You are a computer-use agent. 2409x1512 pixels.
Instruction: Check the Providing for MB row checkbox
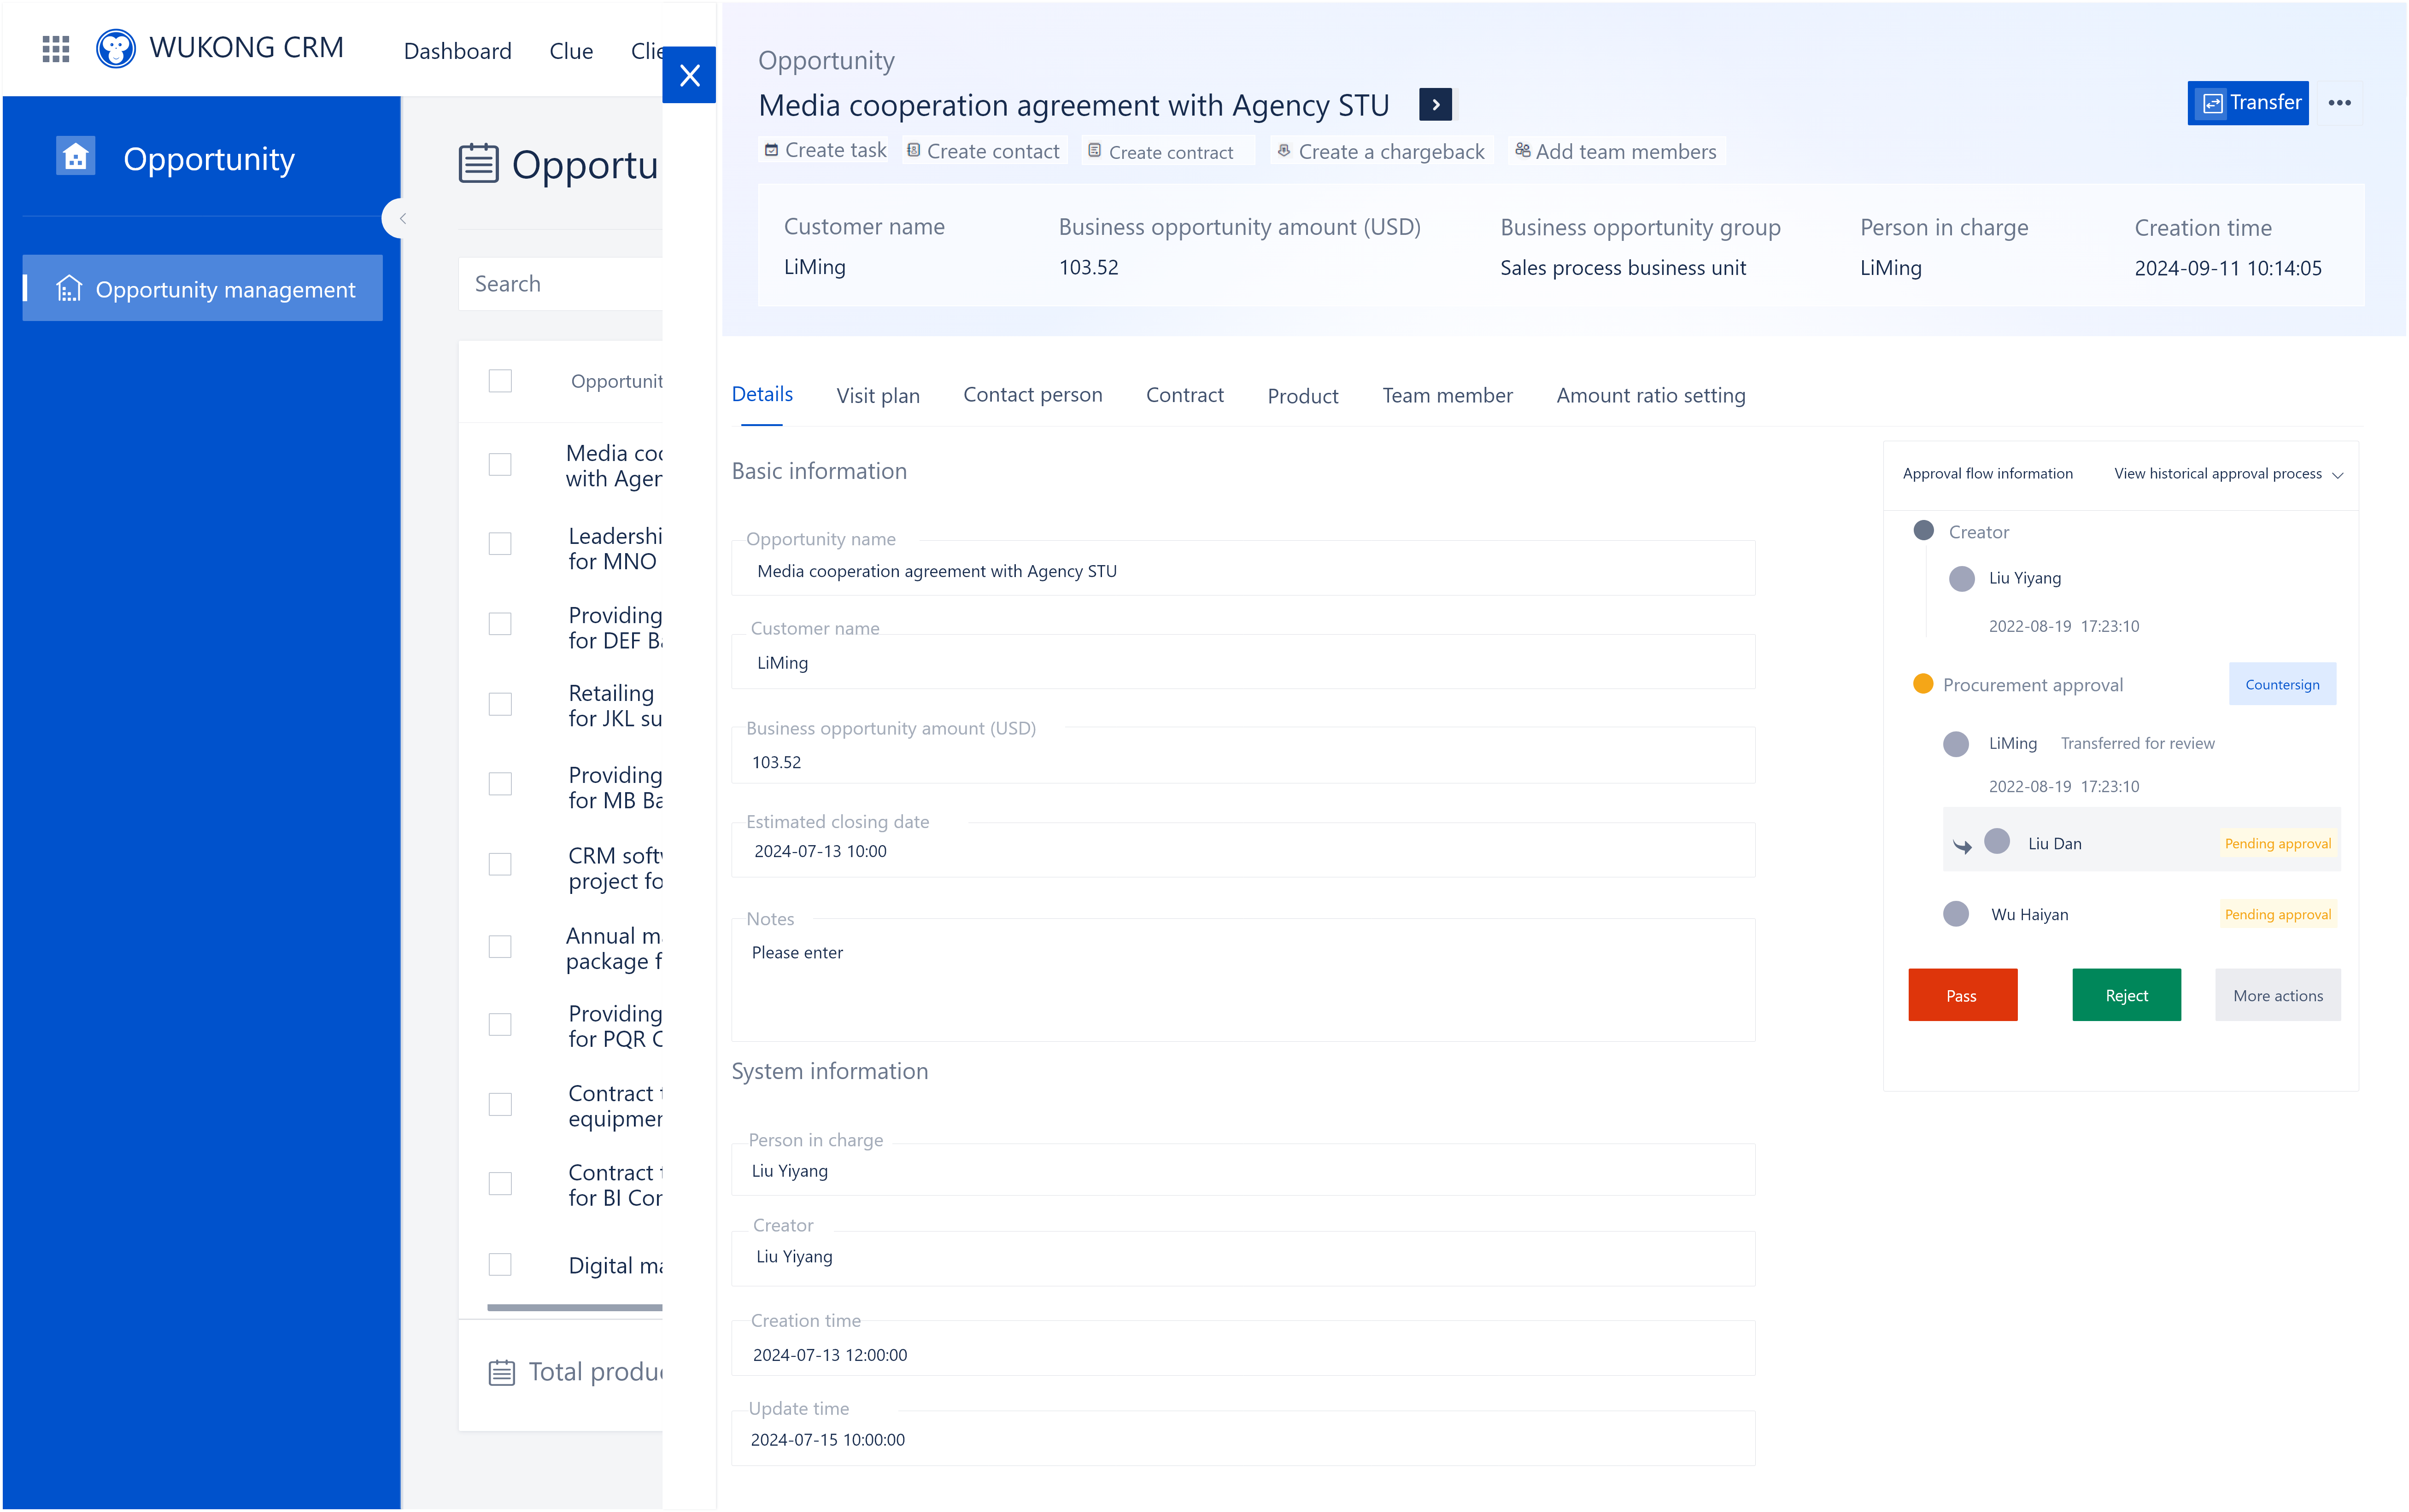coord(500,784)
